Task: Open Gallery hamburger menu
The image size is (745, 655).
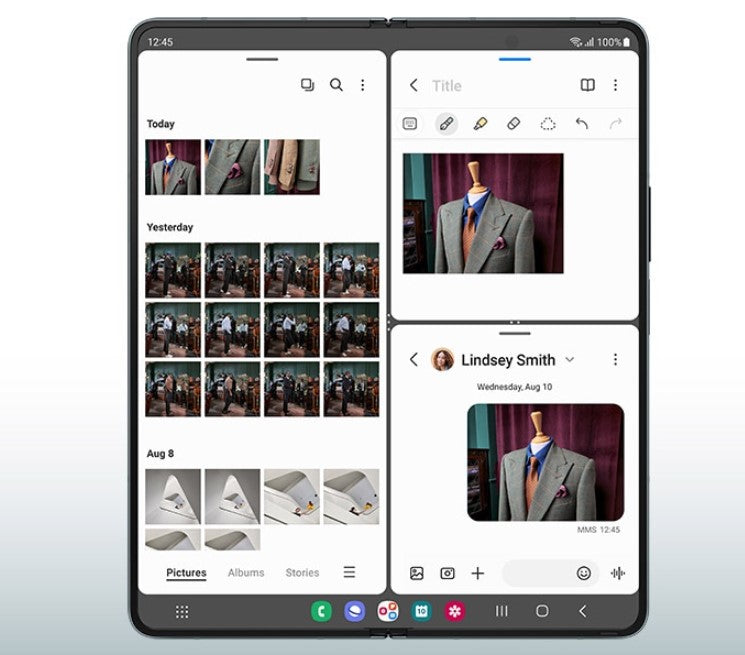Action: (349, 572)
